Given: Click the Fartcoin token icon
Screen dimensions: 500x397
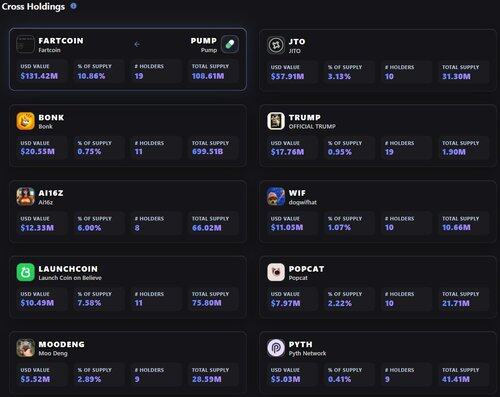Looking at the screenshot, I should pos(26,44).
